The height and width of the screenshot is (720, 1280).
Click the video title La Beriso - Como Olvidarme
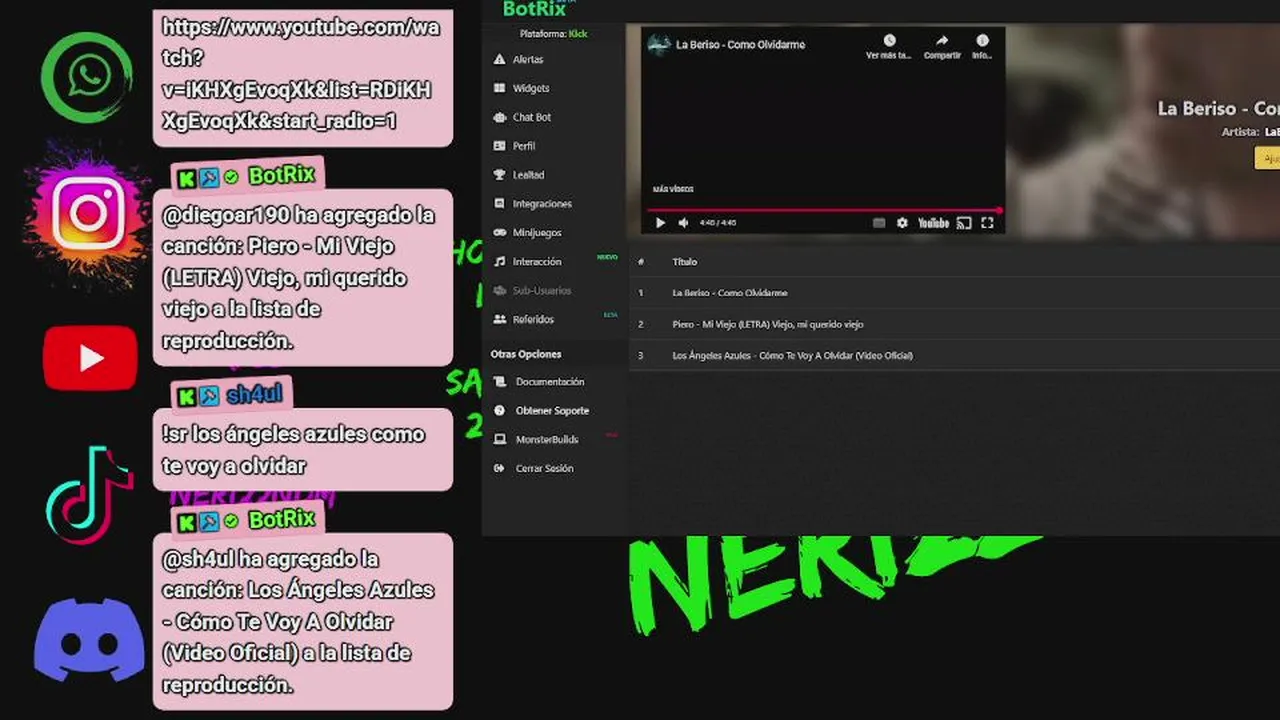tap(740, 45)
